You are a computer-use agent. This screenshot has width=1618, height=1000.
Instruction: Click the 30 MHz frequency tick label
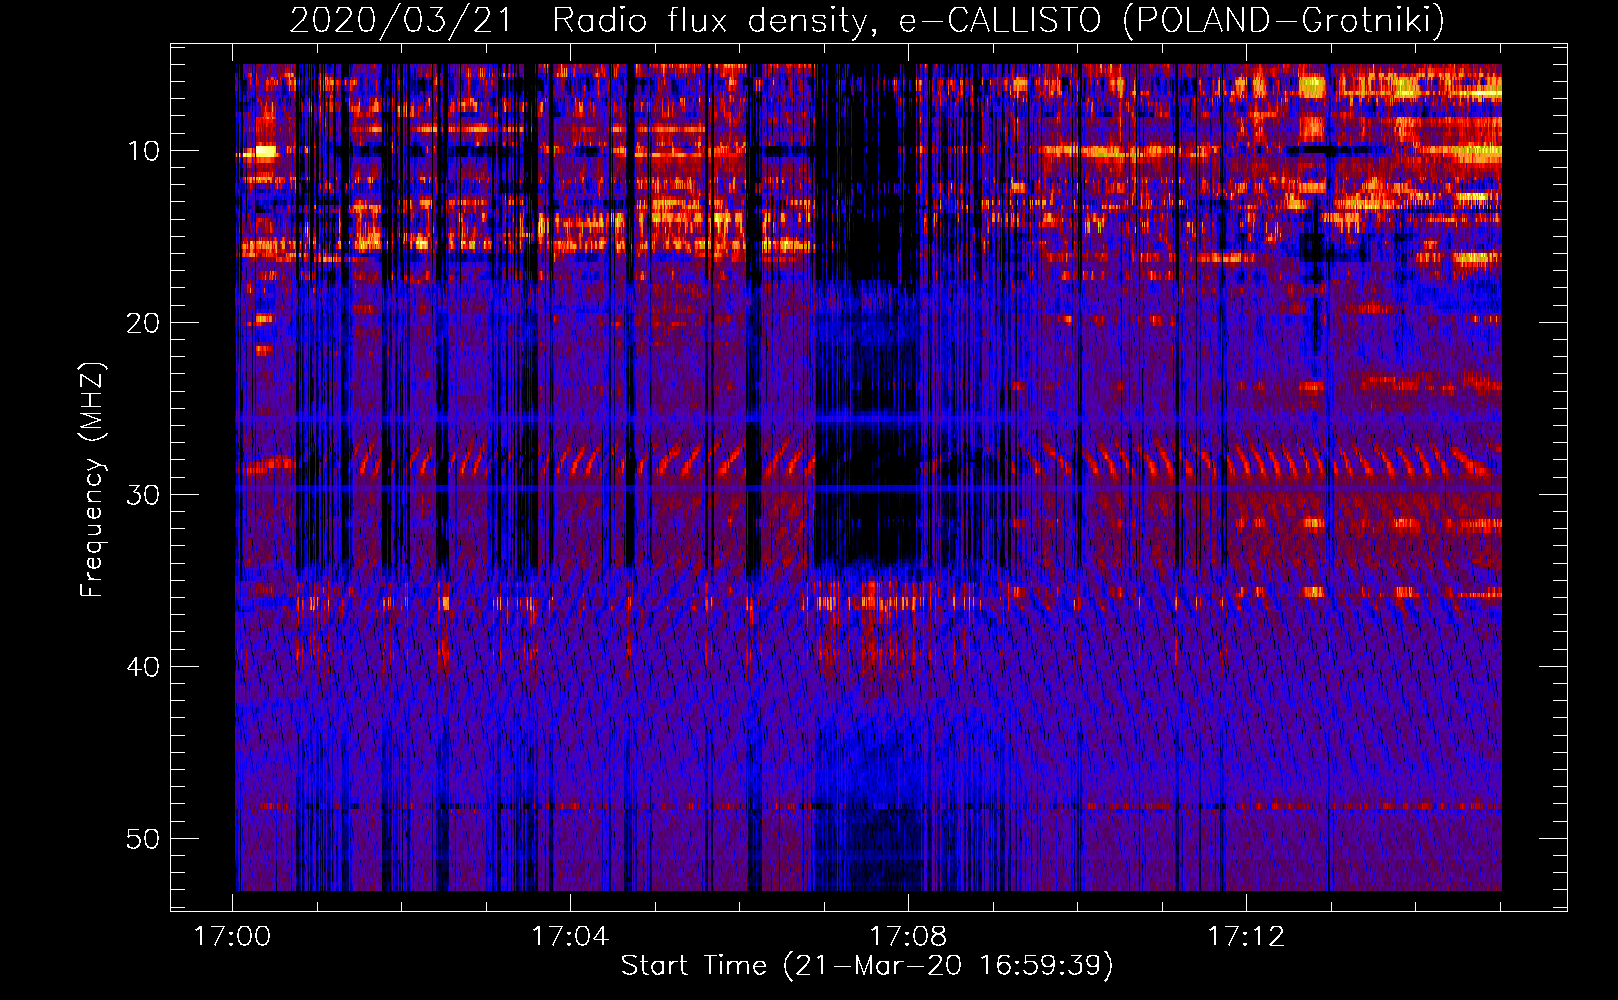click(x=143, y=495)
